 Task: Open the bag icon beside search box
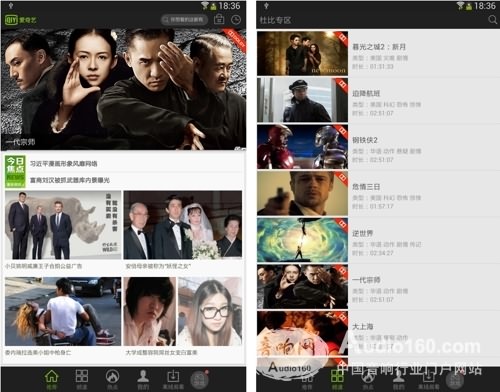219,19
